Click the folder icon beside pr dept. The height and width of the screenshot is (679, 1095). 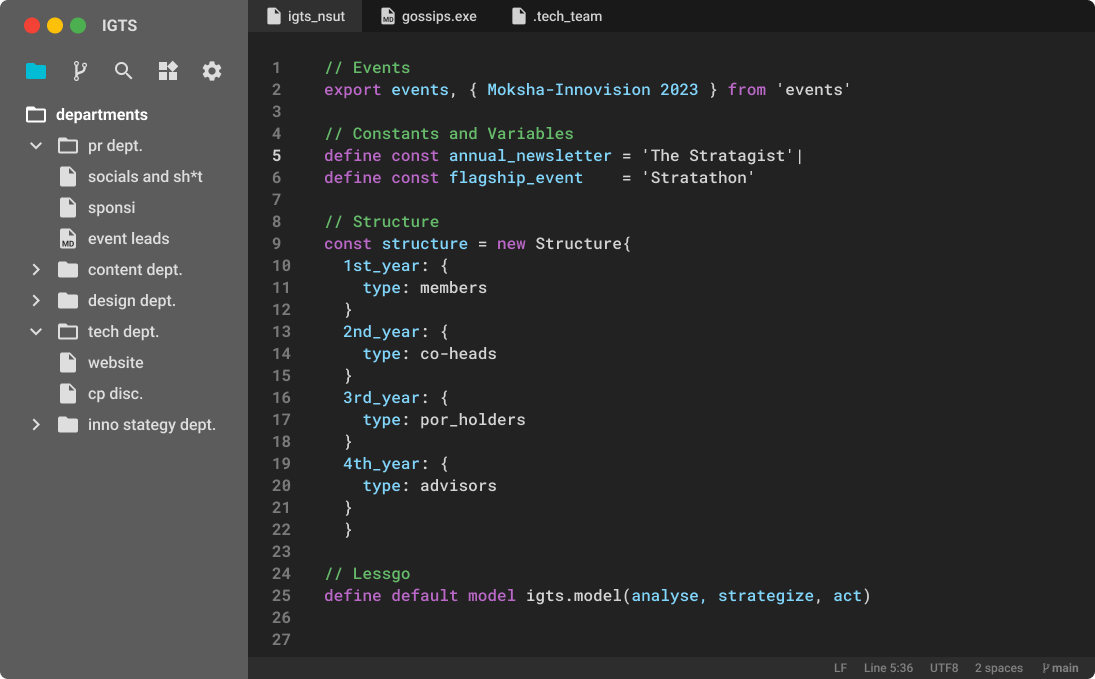[x=68, y=145]
